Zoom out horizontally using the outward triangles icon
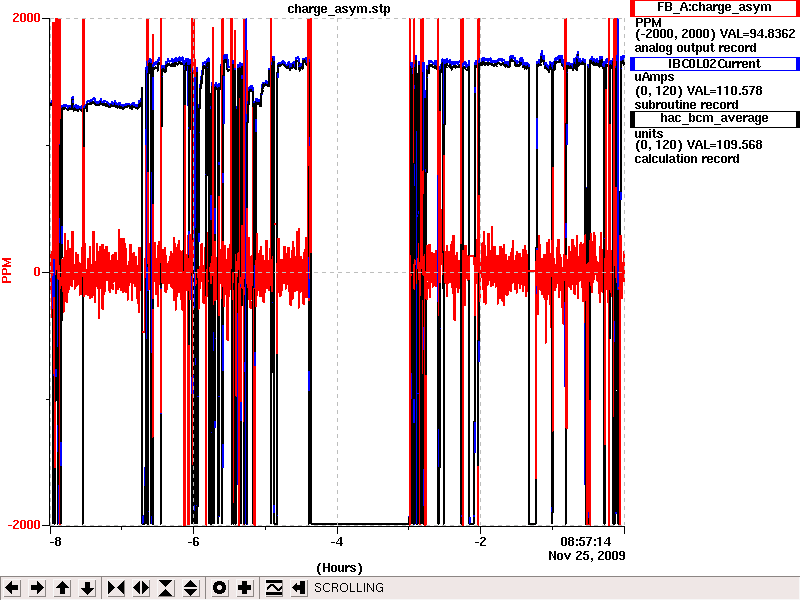Viewport: 800px width, 600px height. pyautogui.click(x=141, y=588)
